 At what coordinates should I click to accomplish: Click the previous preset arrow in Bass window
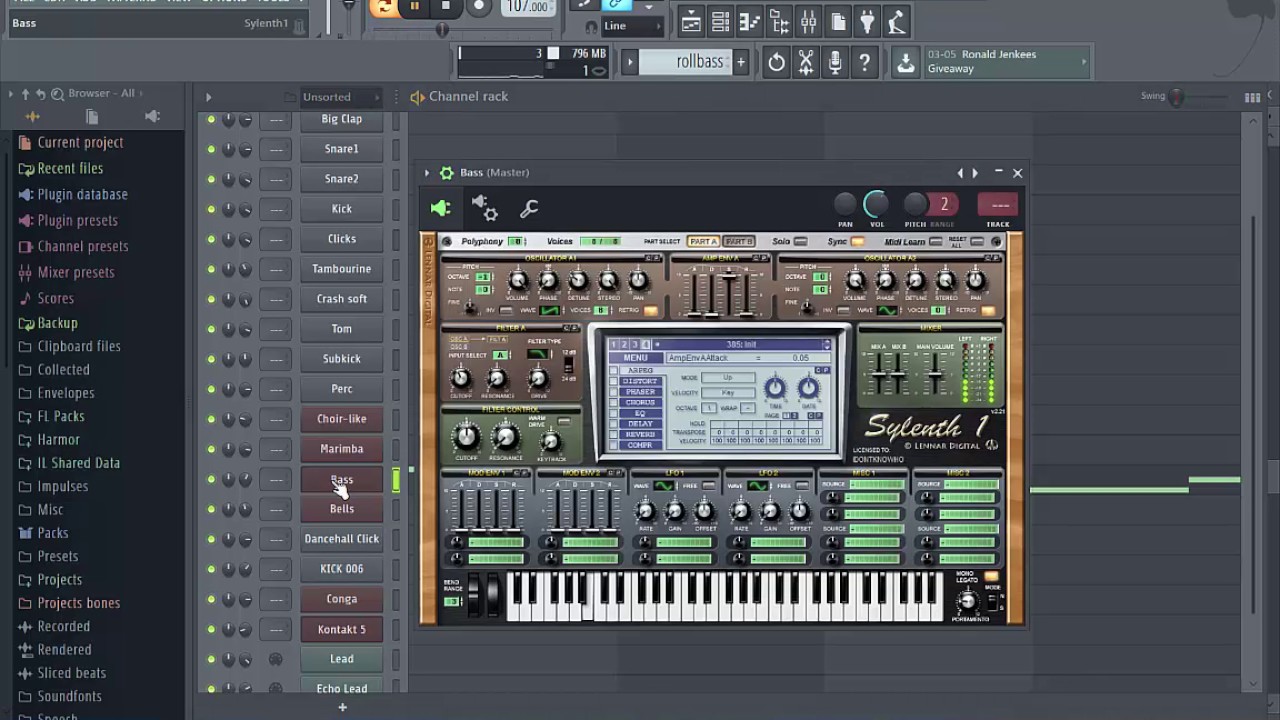(961, 173)
